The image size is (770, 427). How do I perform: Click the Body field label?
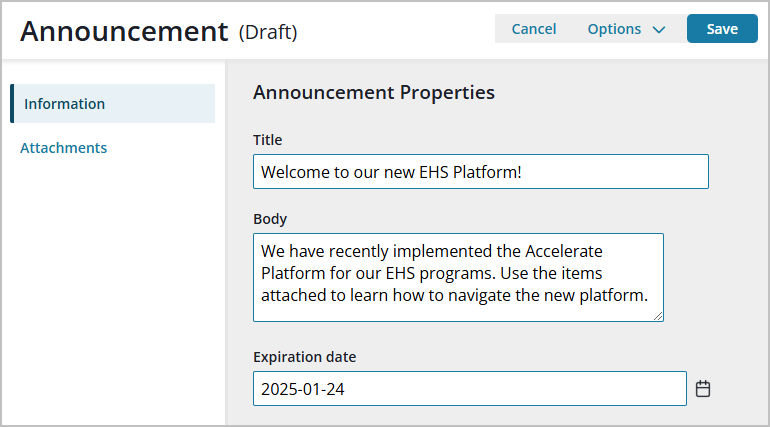[x=270, y=219]
